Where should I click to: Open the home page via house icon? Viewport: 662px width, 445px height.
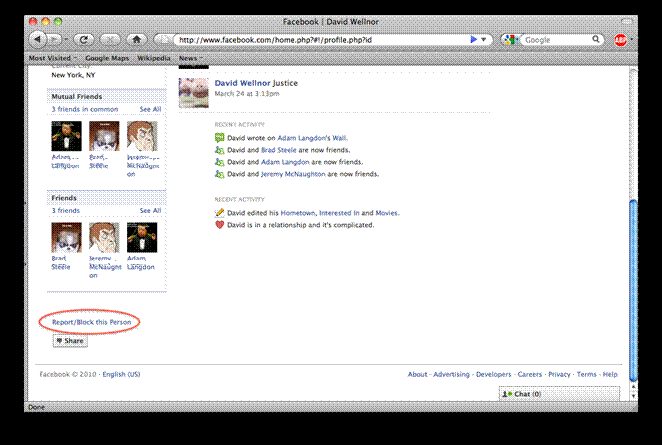pos(136,40)
